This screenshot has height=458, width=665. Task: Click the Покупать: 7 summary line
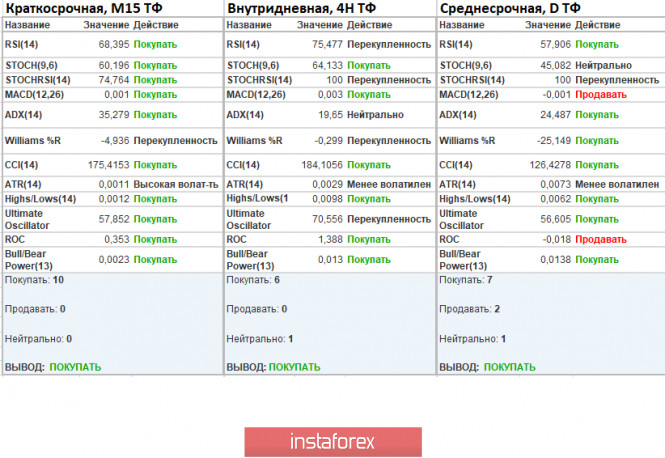(x=466, y=280)
